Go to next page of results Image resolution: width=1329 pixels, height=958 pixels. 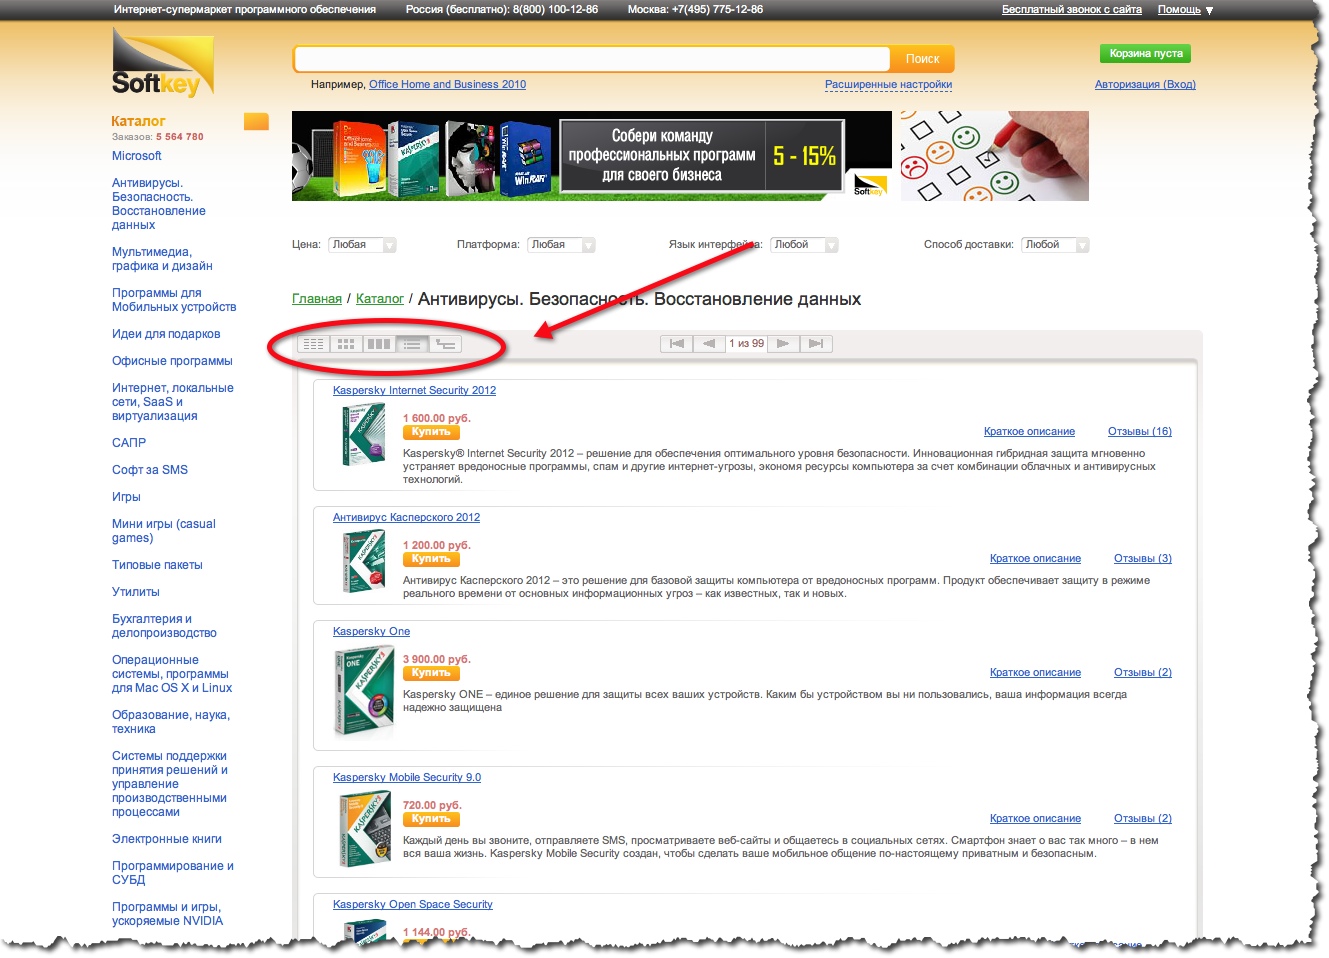coord(783,344)
